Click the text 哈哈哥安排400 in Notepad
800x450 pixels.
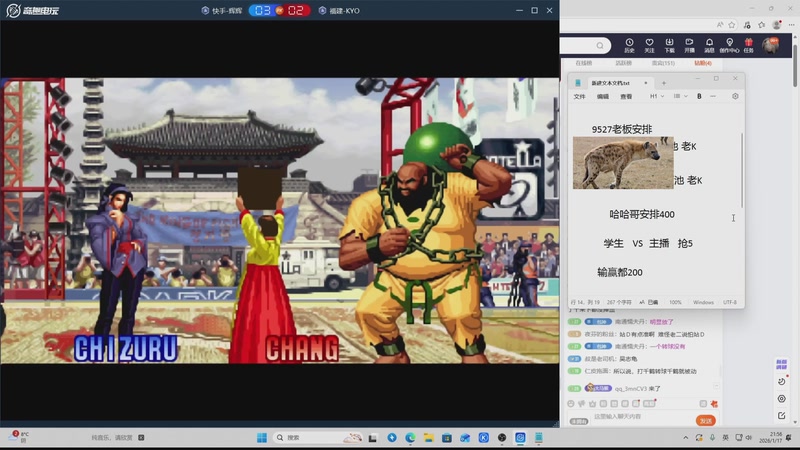642,214
